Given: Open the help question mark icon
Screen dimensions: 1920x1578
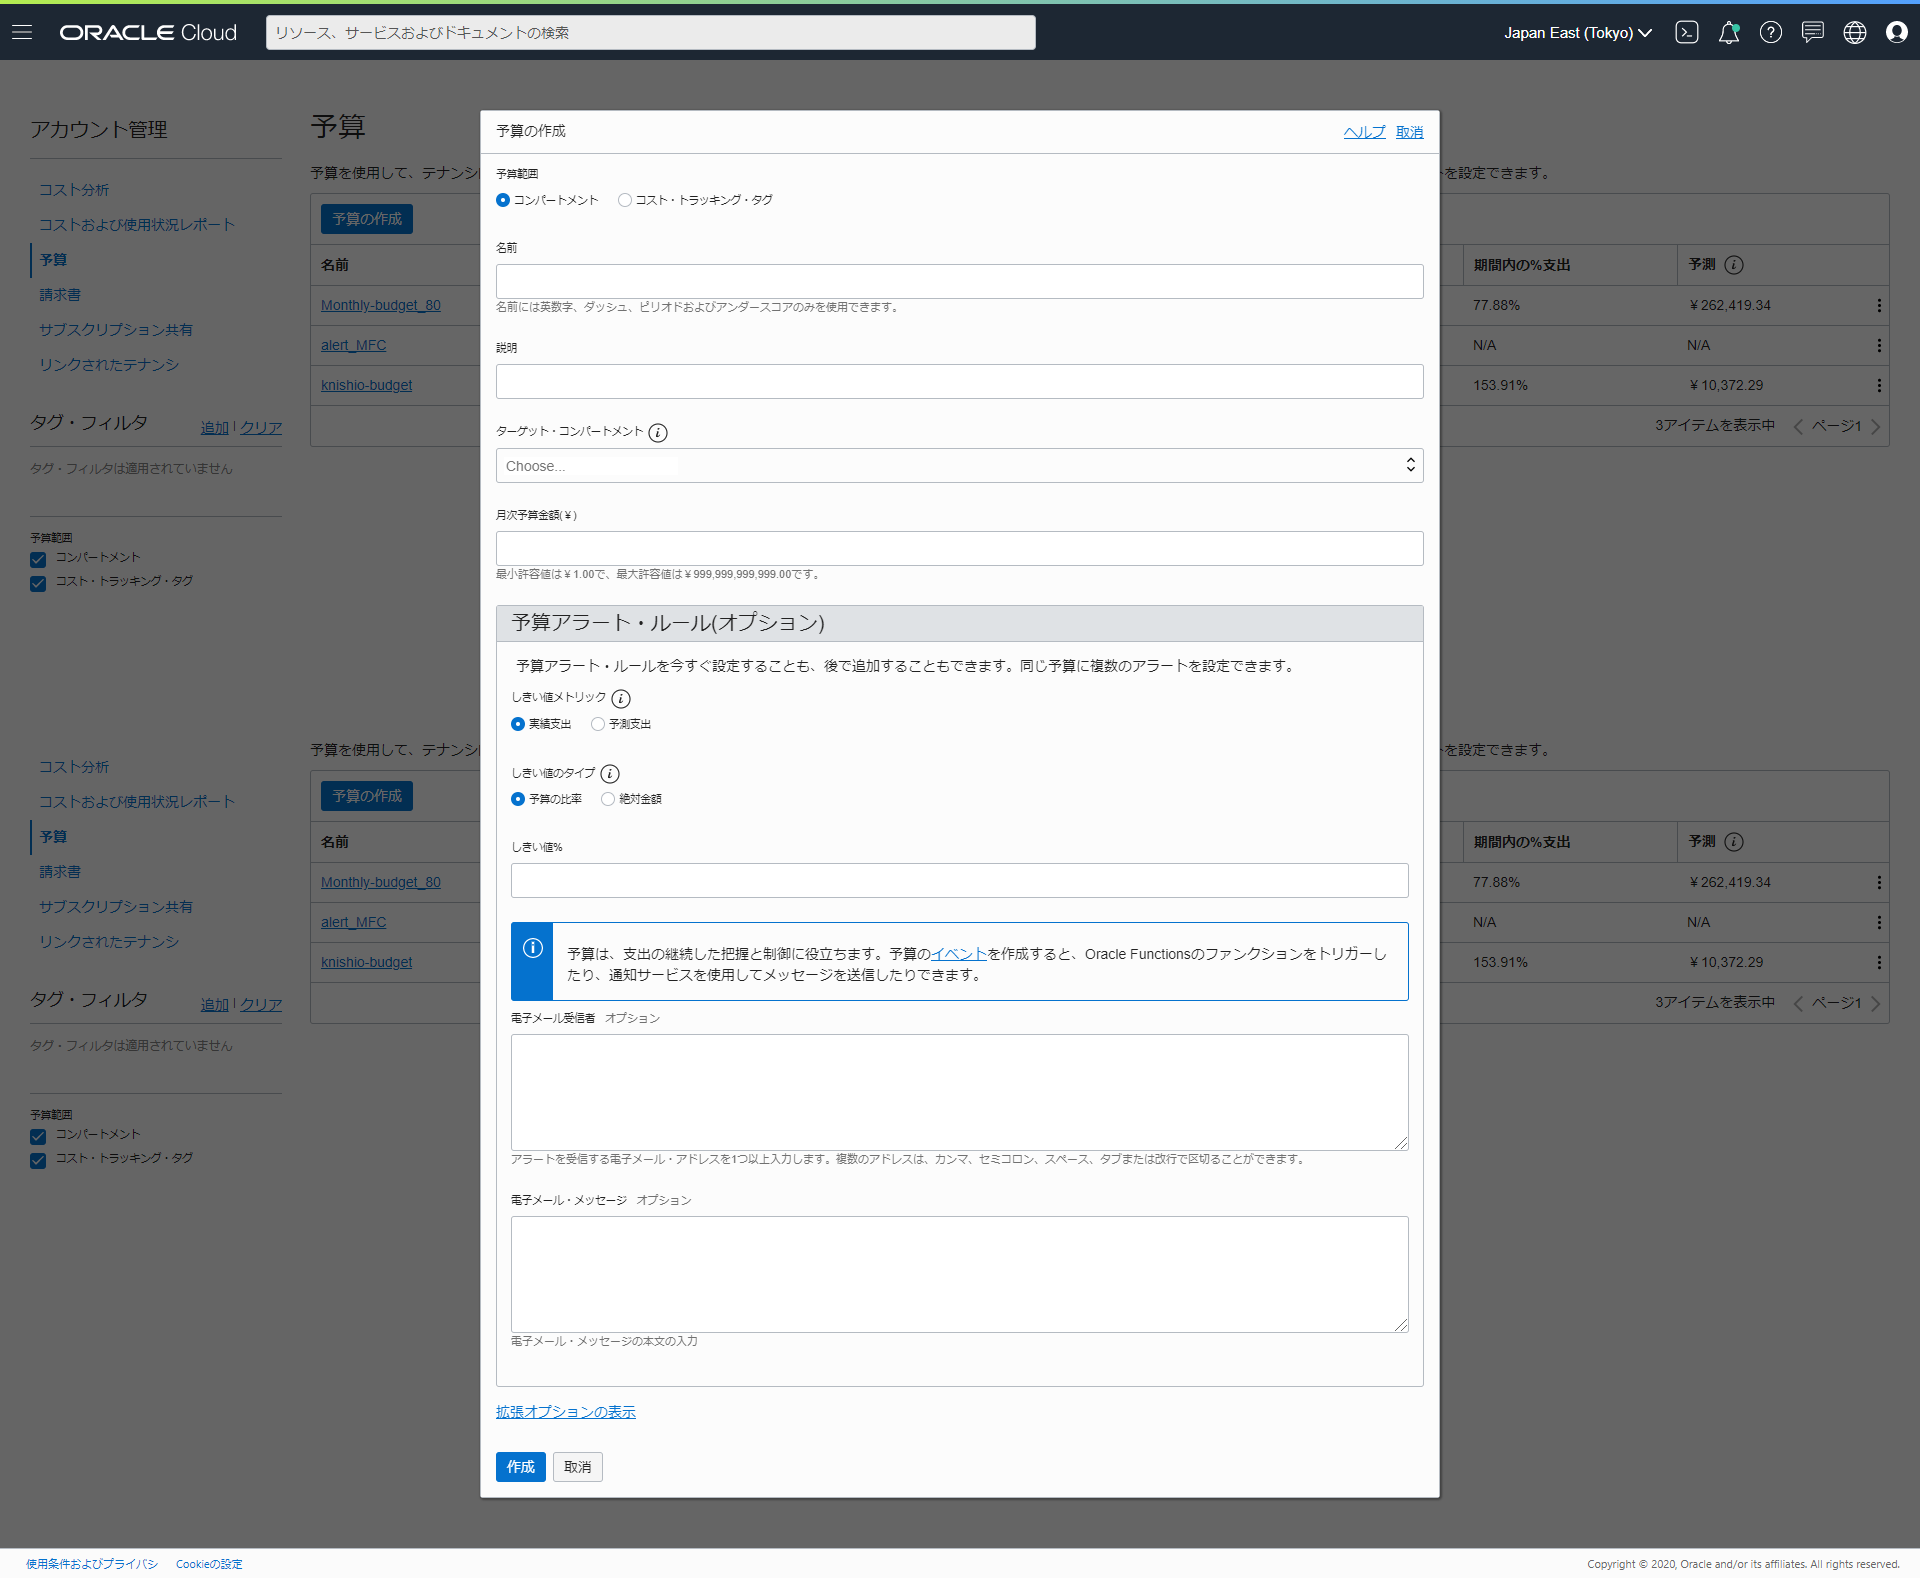Looking at the screenshot, I should [1770, 32].
